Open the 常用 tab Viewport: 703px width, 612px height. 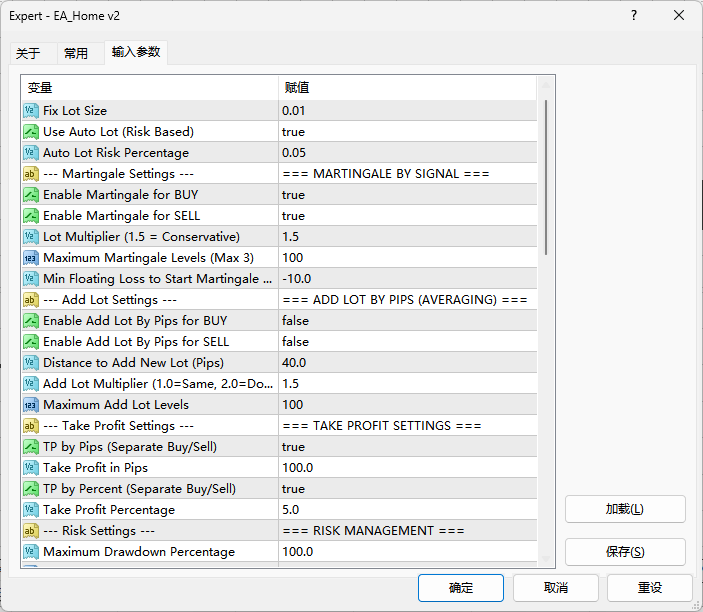(76, 53)
